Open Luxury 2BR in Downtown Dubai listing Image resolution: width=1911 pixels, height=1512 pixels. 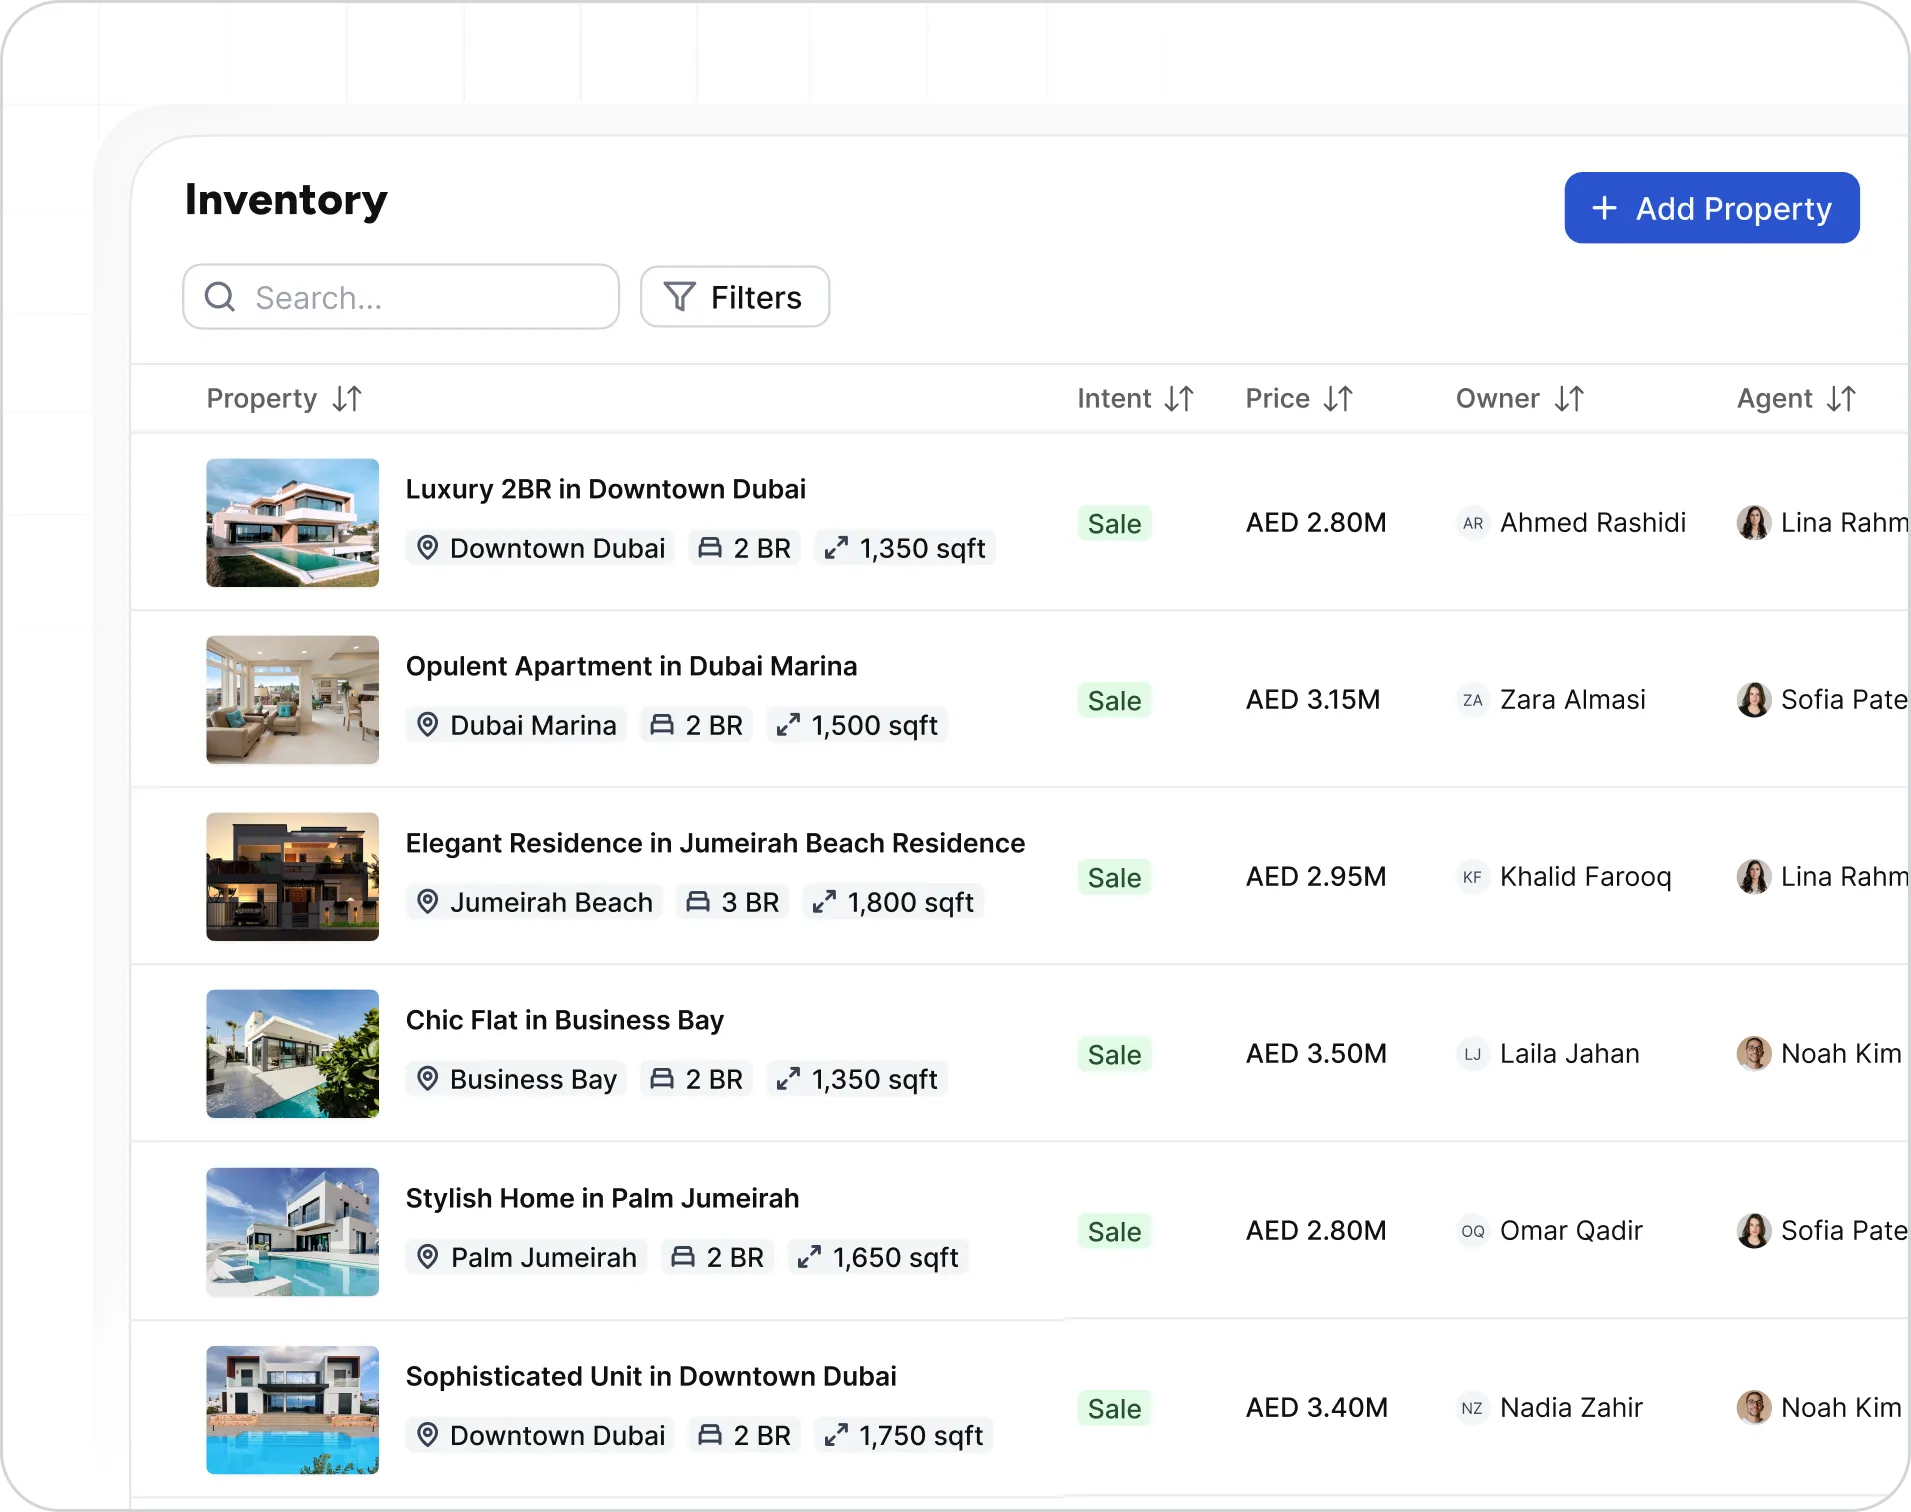pos(606,489)
